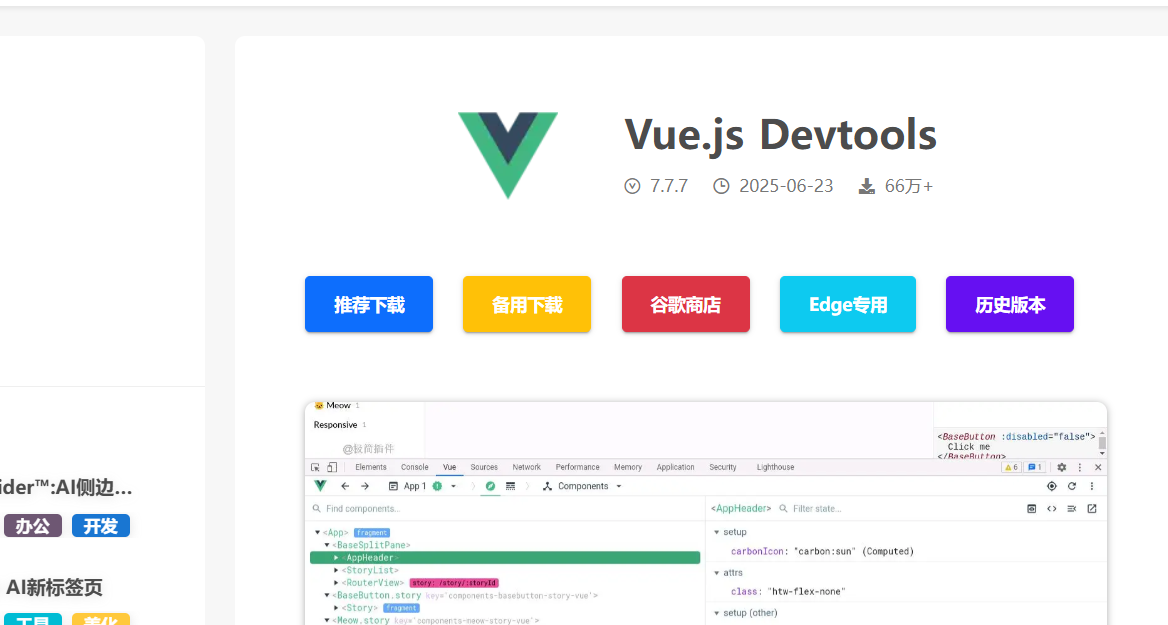1168x625 pixels.
Task: Collapse the <BaseButton.story> node
Action: pos(326,595)
